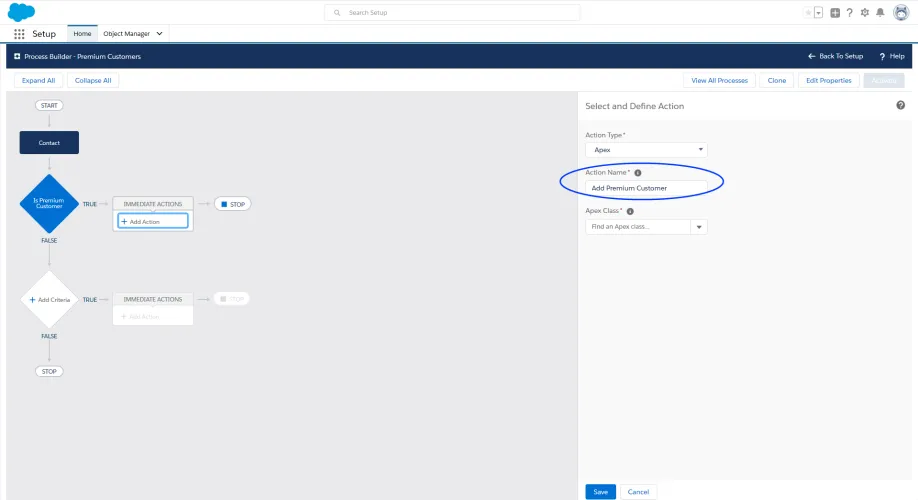Image resolution: width=918 pixels, height=500 pixels.
Task: Click the STOP node after first Immediate Actions
Action: click(x=232, y=204)
